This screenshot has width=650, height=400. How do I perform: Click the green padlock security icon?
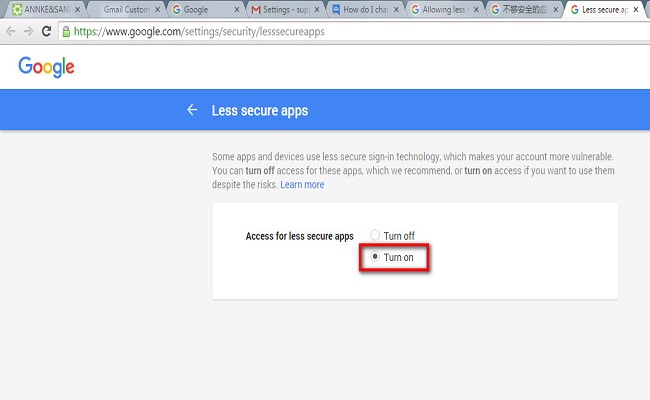click(x=66, y=31)
